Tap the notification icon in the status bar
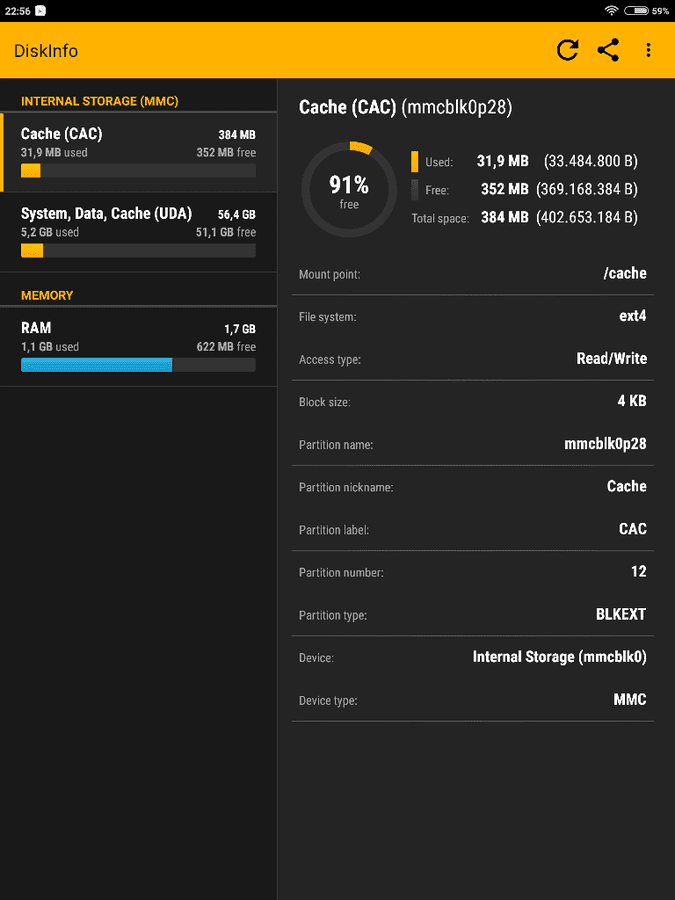The image size is (675, 900). 40,10
